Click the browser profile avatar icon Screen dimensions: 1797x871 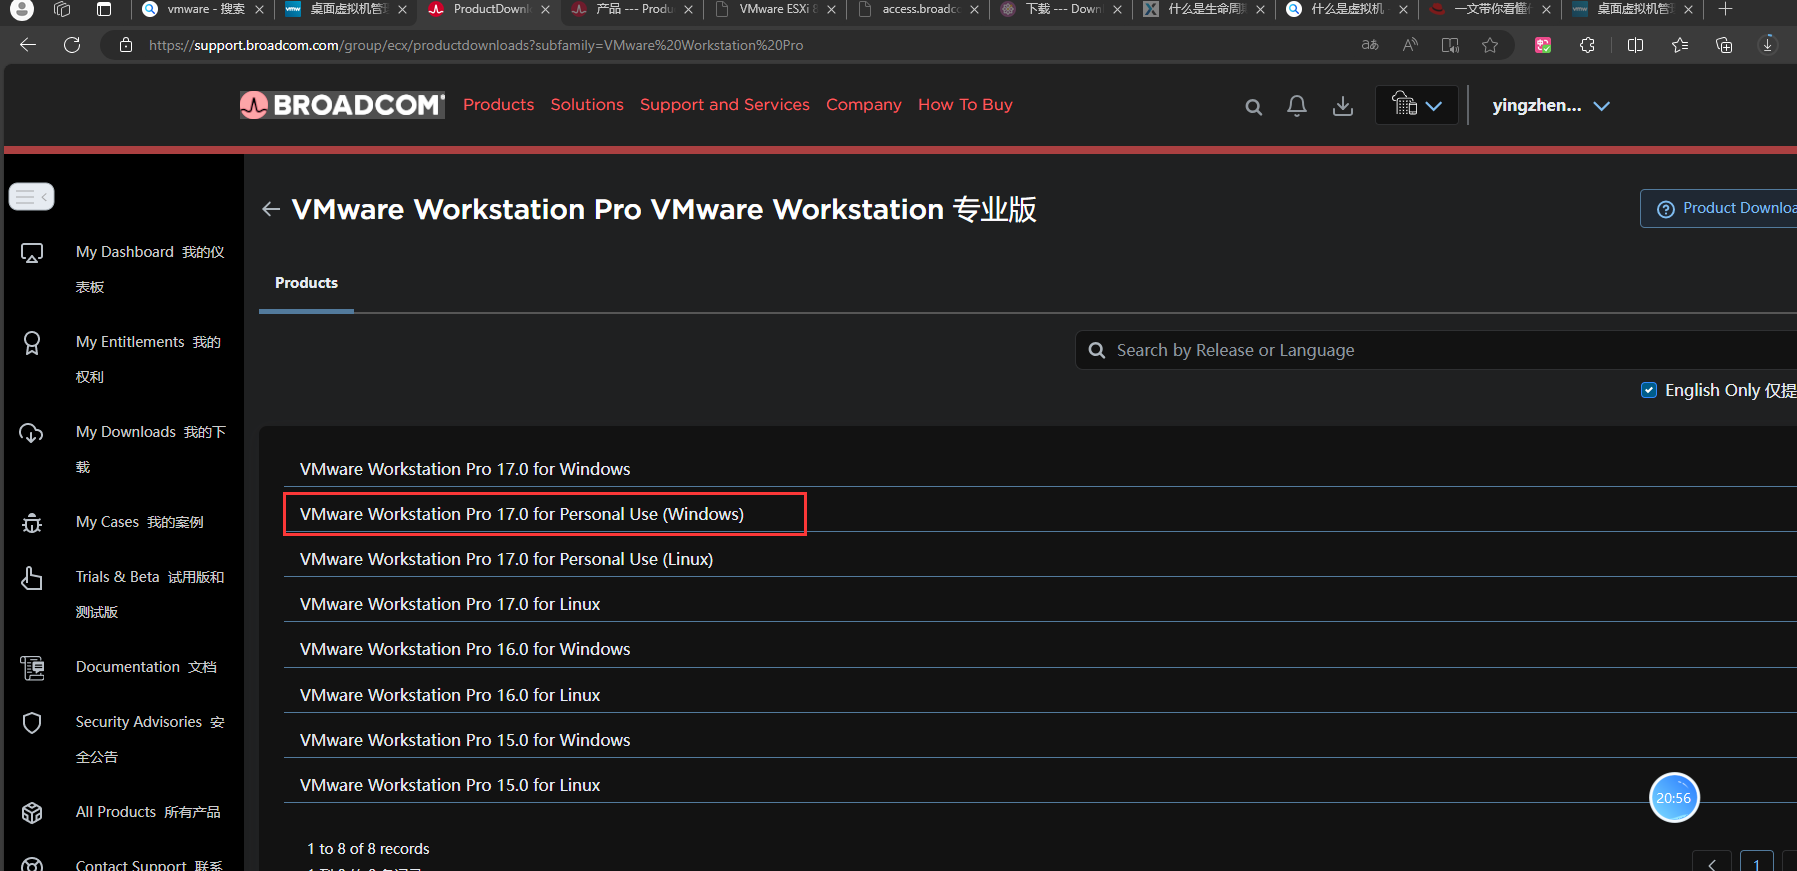point(21,9)
